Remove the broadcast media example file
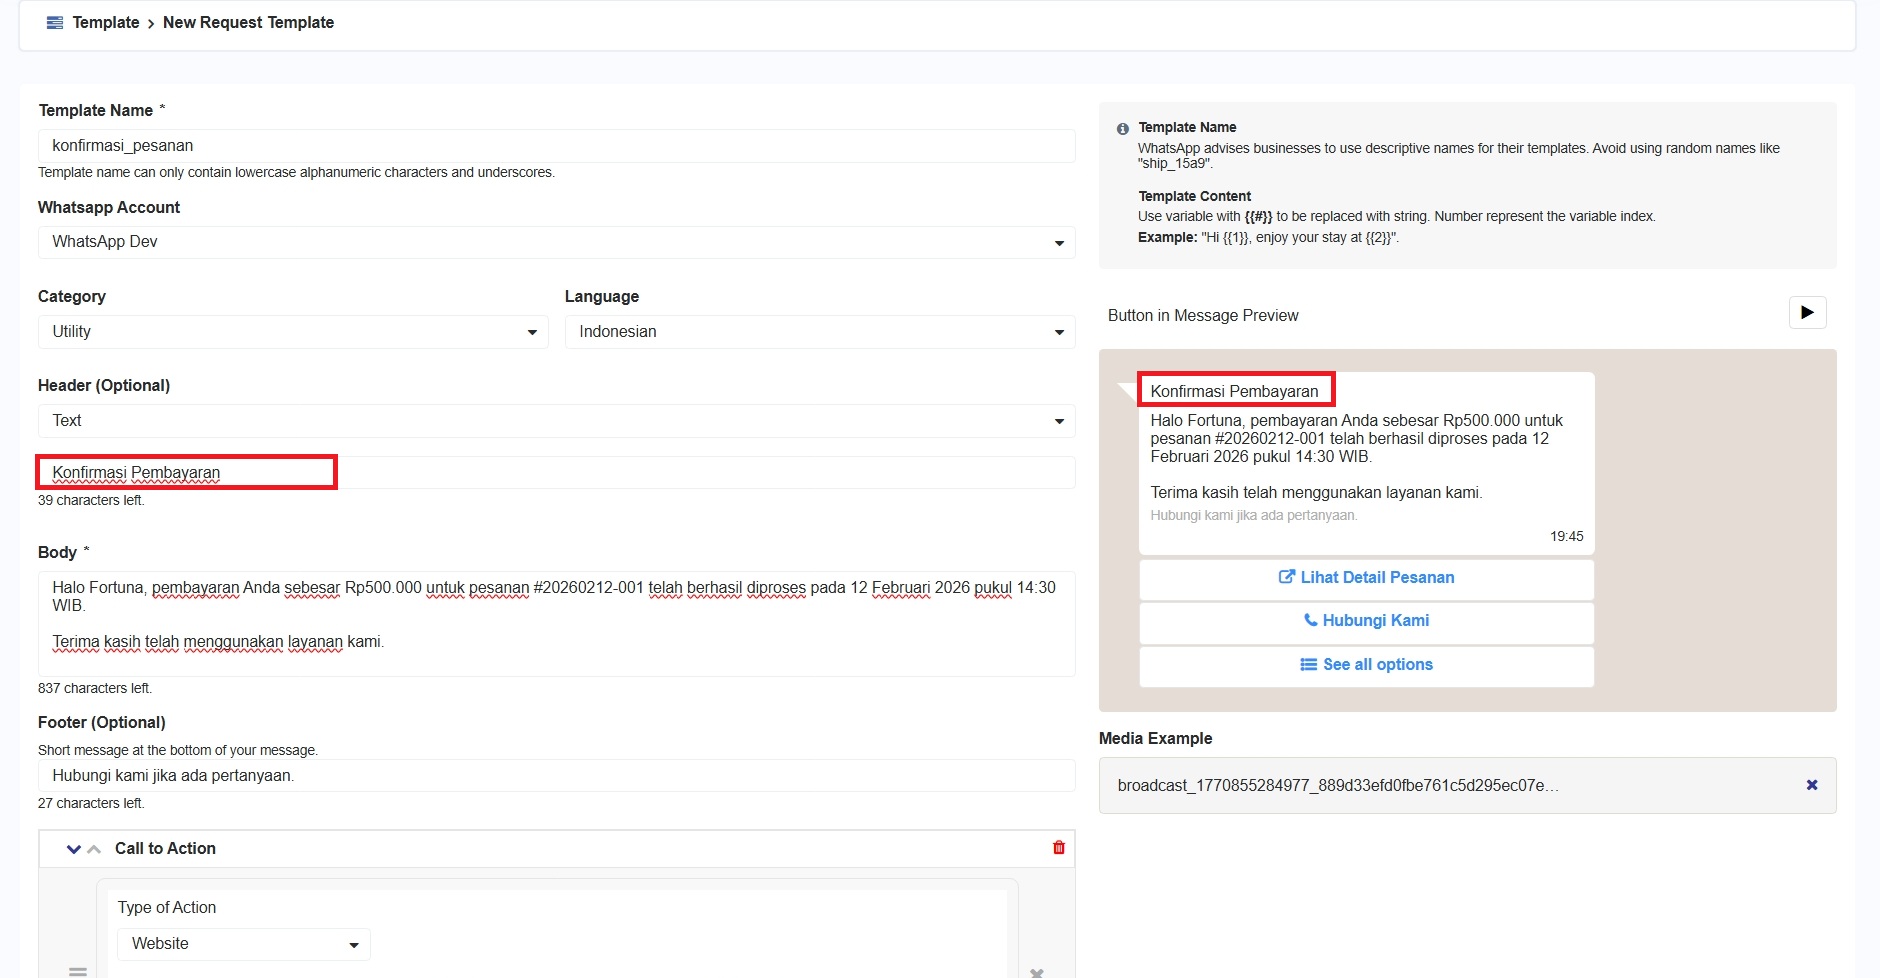This screenshot has width=1880, height=978. pos(1811,785)
